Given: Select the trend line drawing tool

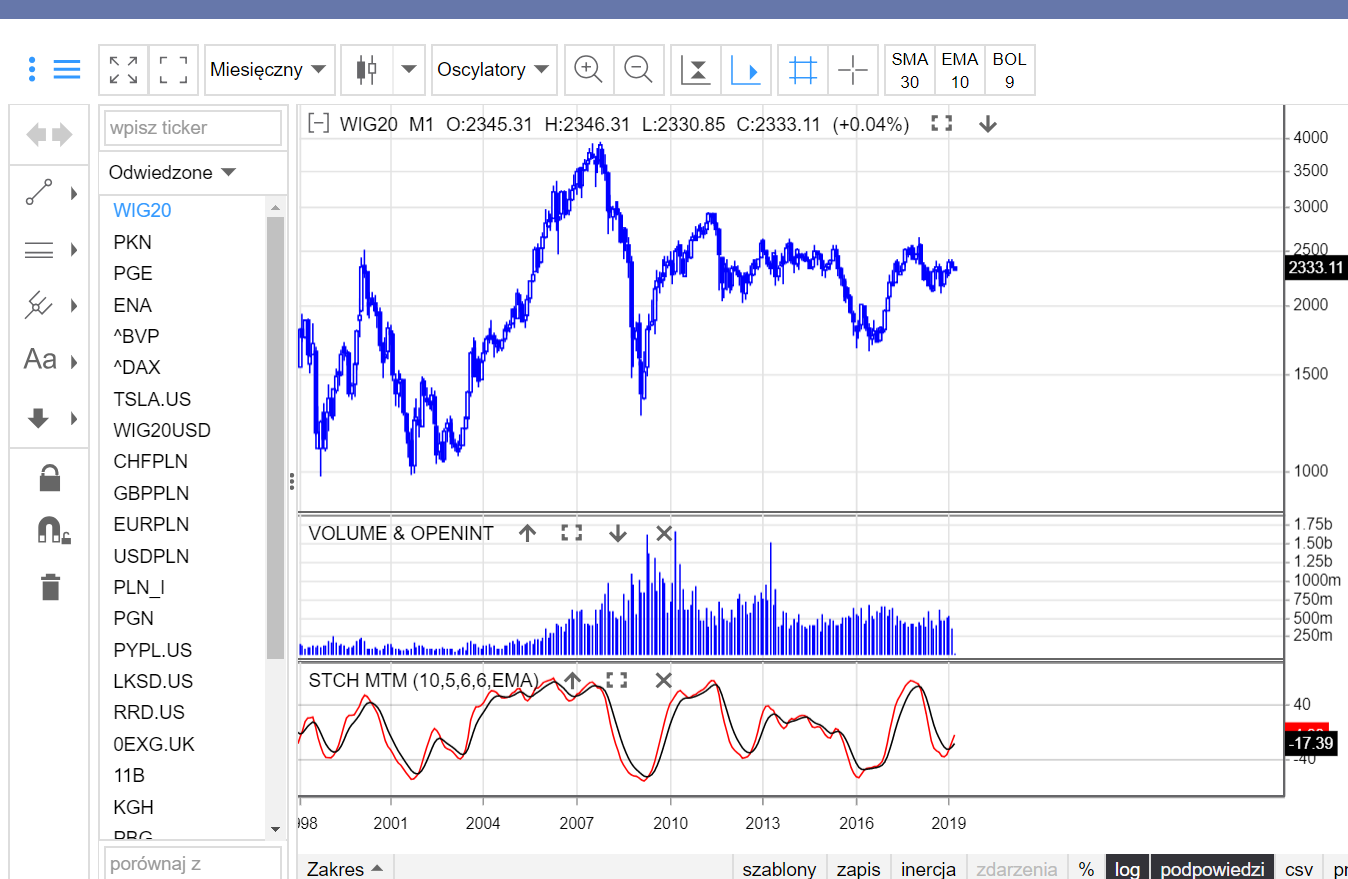Looking at the screenshot, I should coord(40,193).
